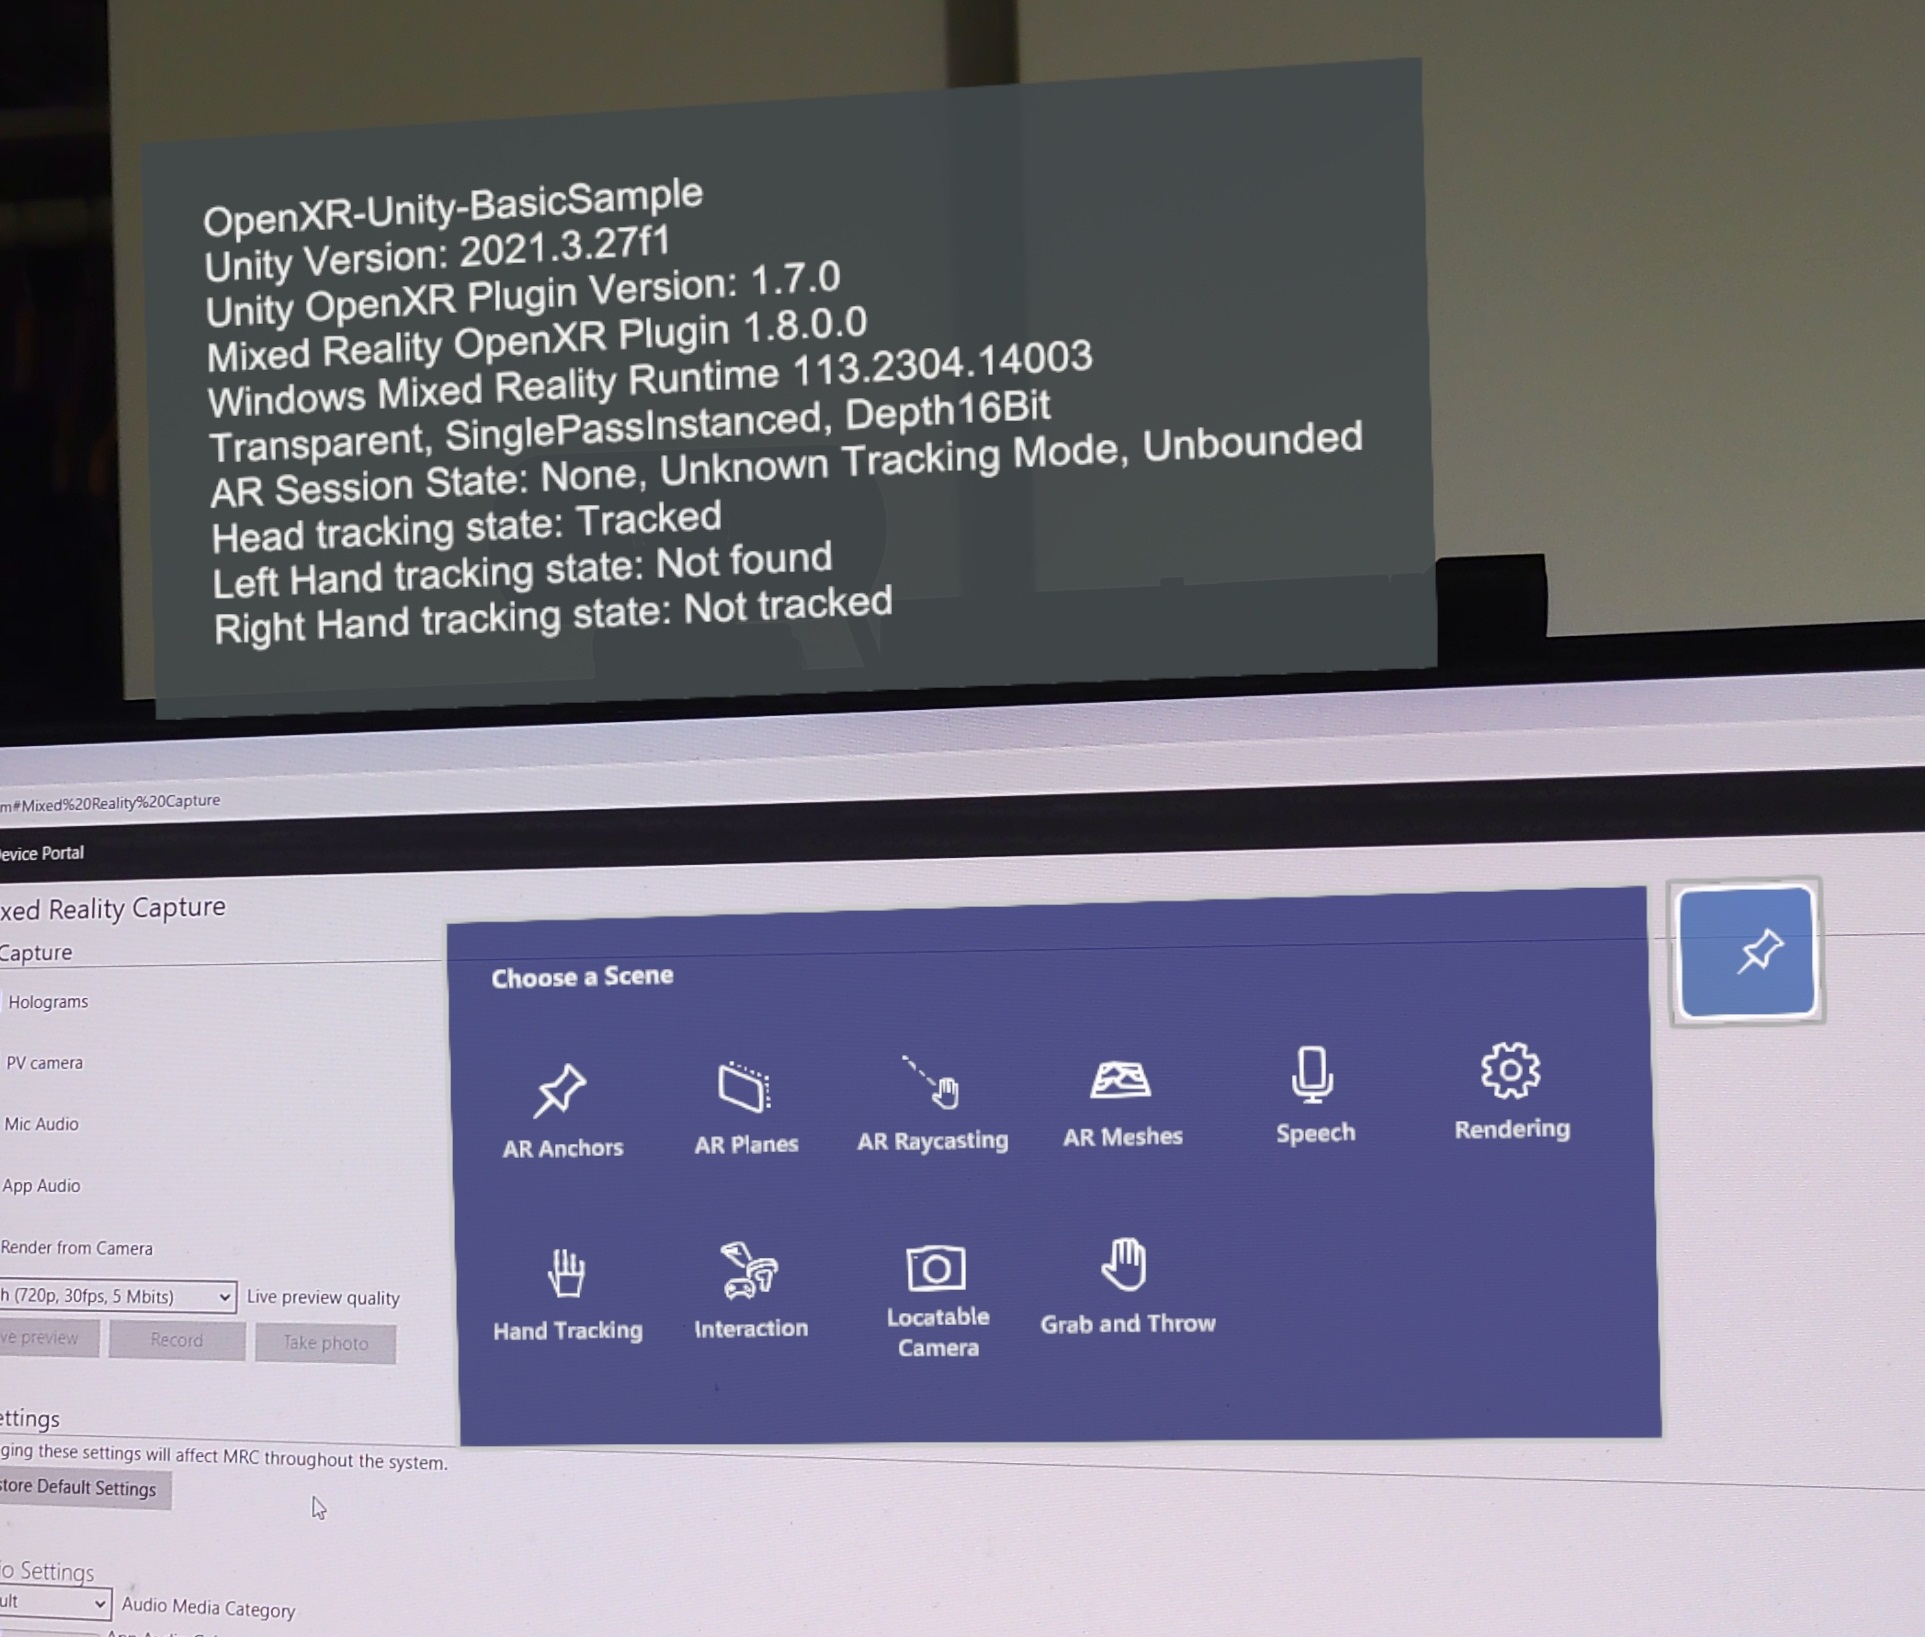Click the Mixed Reality Capture heading

pyautogui.click(x=113, y=908)
